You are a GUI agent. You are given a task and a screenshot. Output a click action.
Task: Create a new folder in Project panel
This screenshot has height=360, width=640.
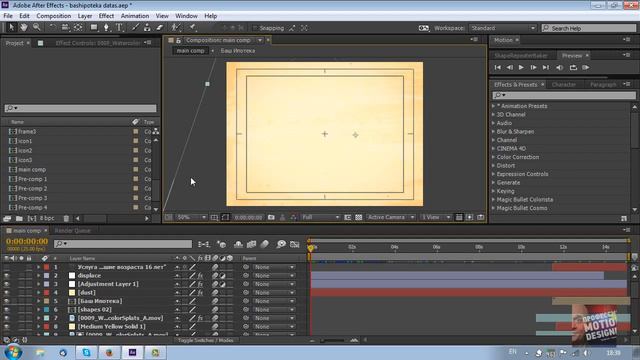(19, 218)
